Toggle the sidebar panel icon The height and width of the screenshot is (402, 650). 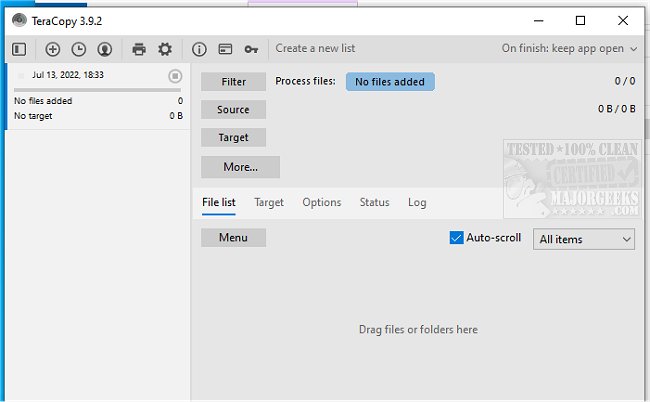(x=18, y=49)
